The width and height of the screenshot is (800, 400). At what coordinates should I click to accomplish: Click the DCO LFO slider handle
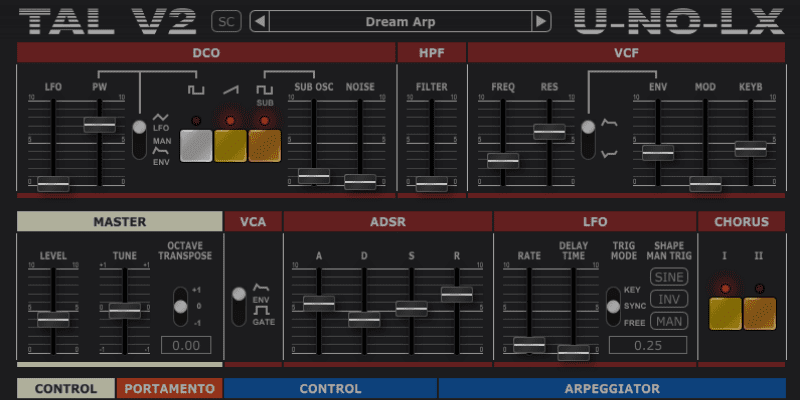[53, 184]
